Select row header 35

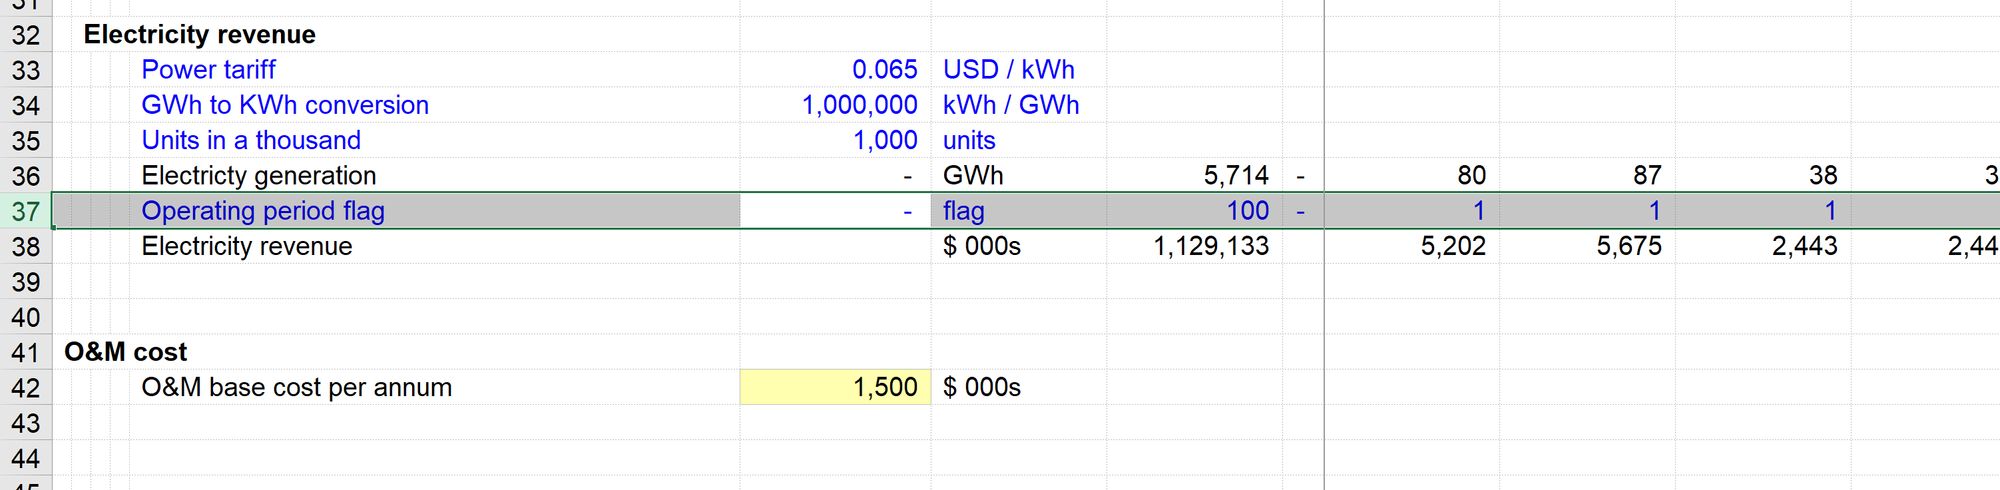pos(26,141)
